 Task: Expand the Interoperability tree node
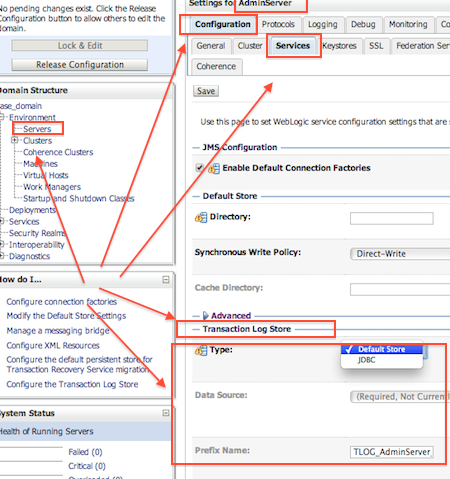coord(2,244)
